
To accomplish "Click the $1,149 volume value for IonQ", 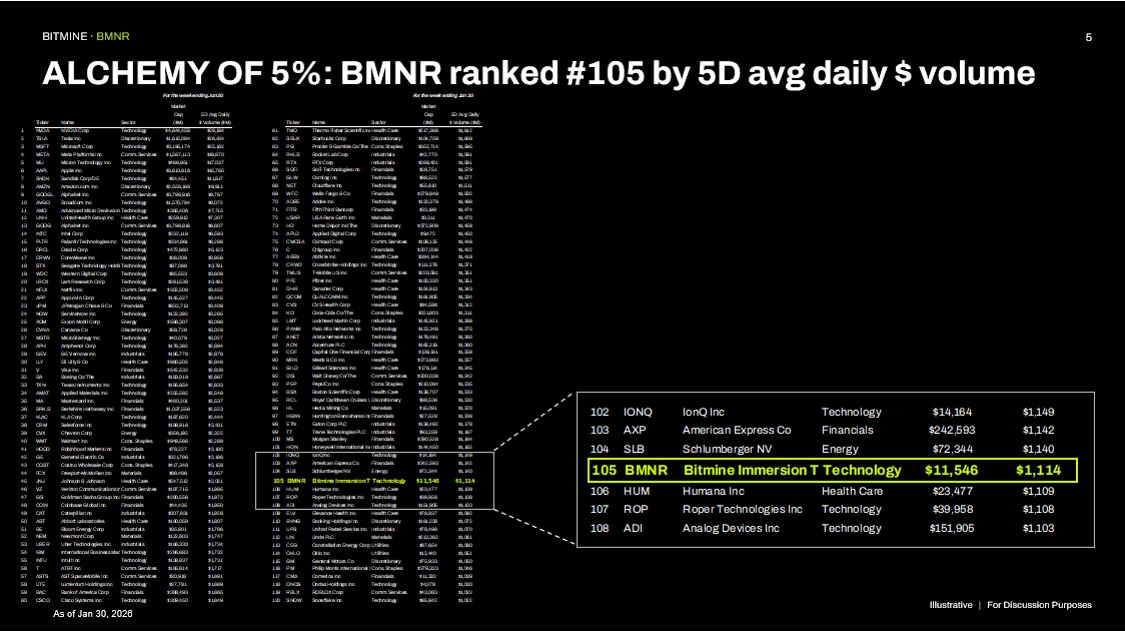I will coord(1038,412).
